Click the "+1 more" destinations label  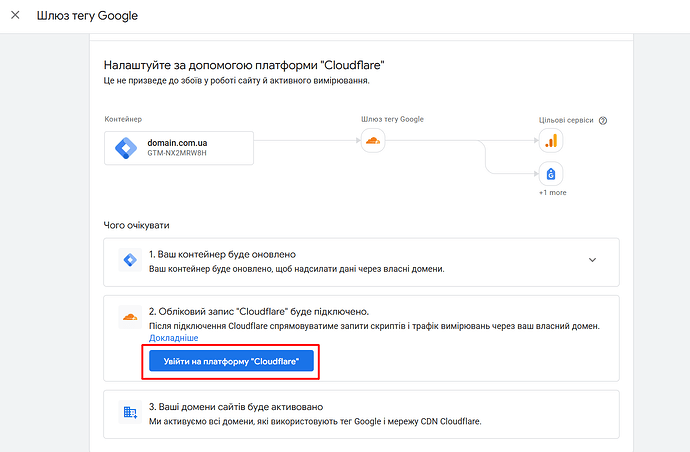pyautogui.click(x=553, y=193)
